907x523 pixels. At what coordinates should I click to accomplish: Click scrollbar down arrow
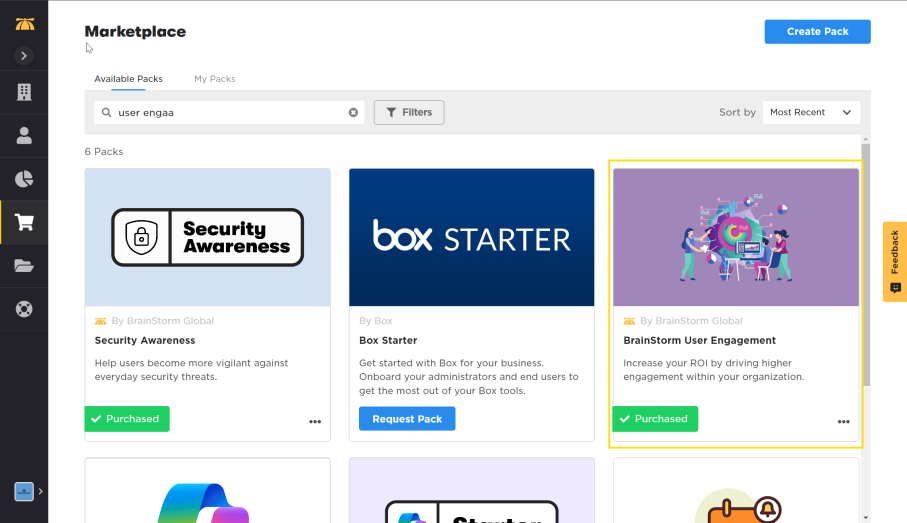[x=865, y=518]
